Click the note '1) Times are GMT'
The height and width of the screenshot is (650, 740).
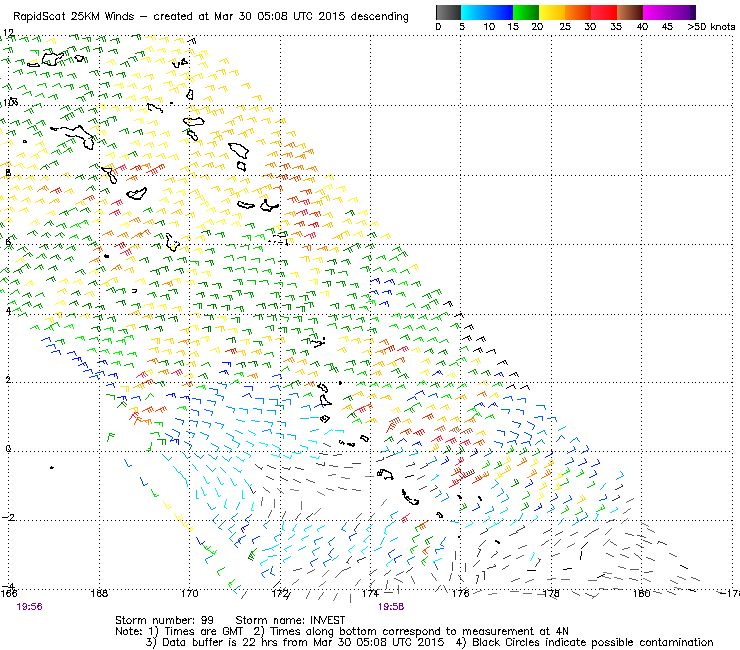[x=196, y=631]
